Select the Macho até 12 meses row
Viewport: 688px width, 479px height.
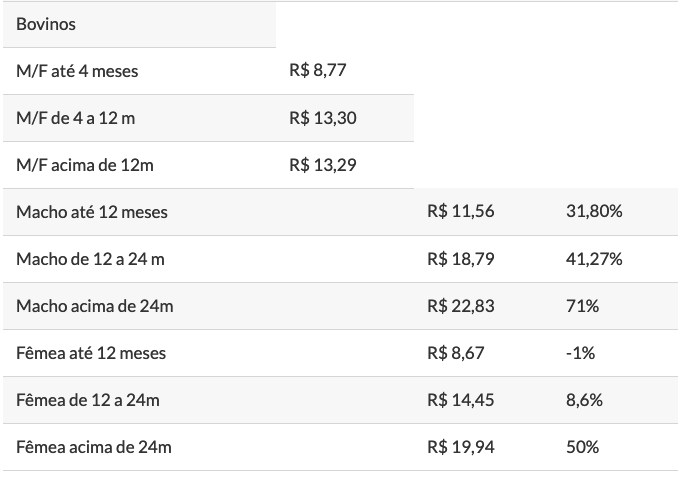click(x=340, y=212)
